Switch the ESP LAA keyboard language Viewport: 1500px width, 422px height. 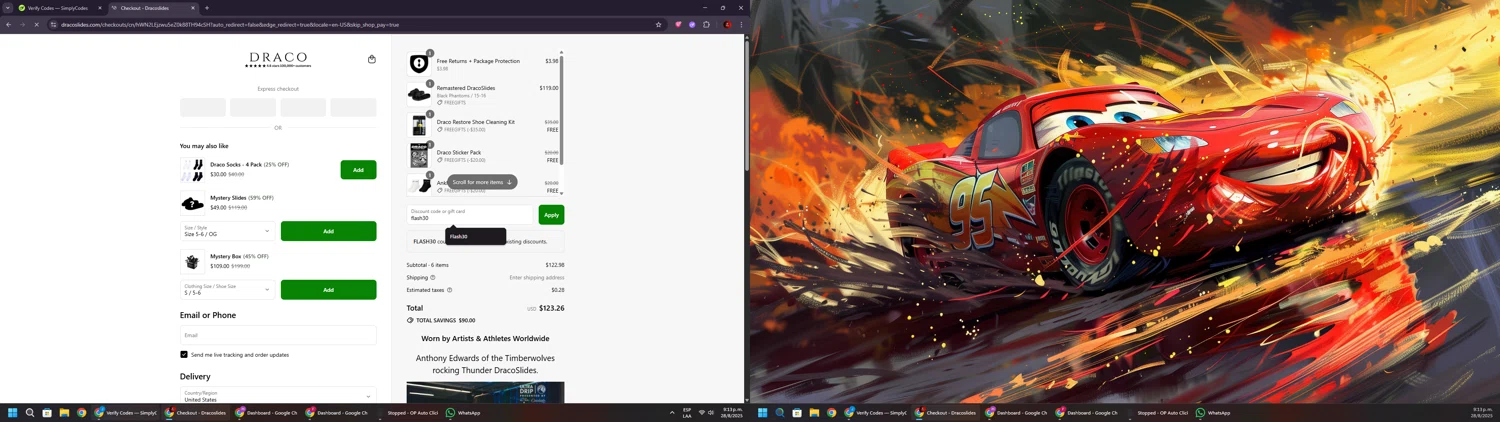(687, 412)
